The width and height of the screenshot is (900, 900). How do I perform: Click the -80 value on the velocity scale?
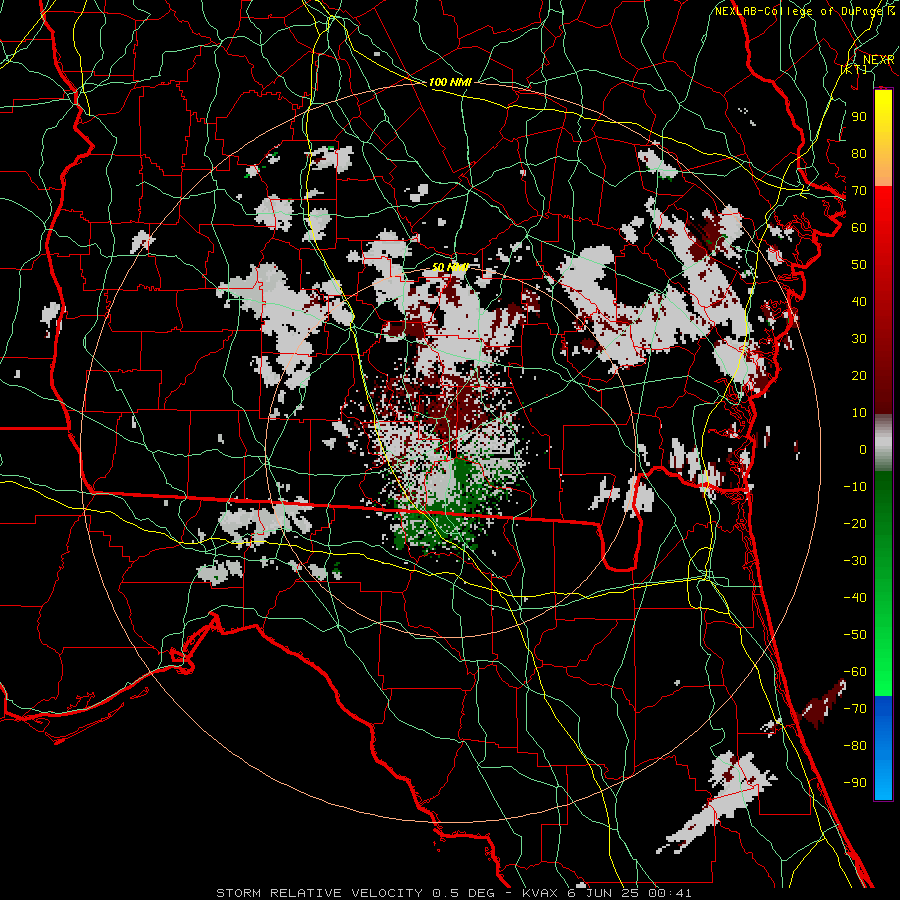point(855,746)
